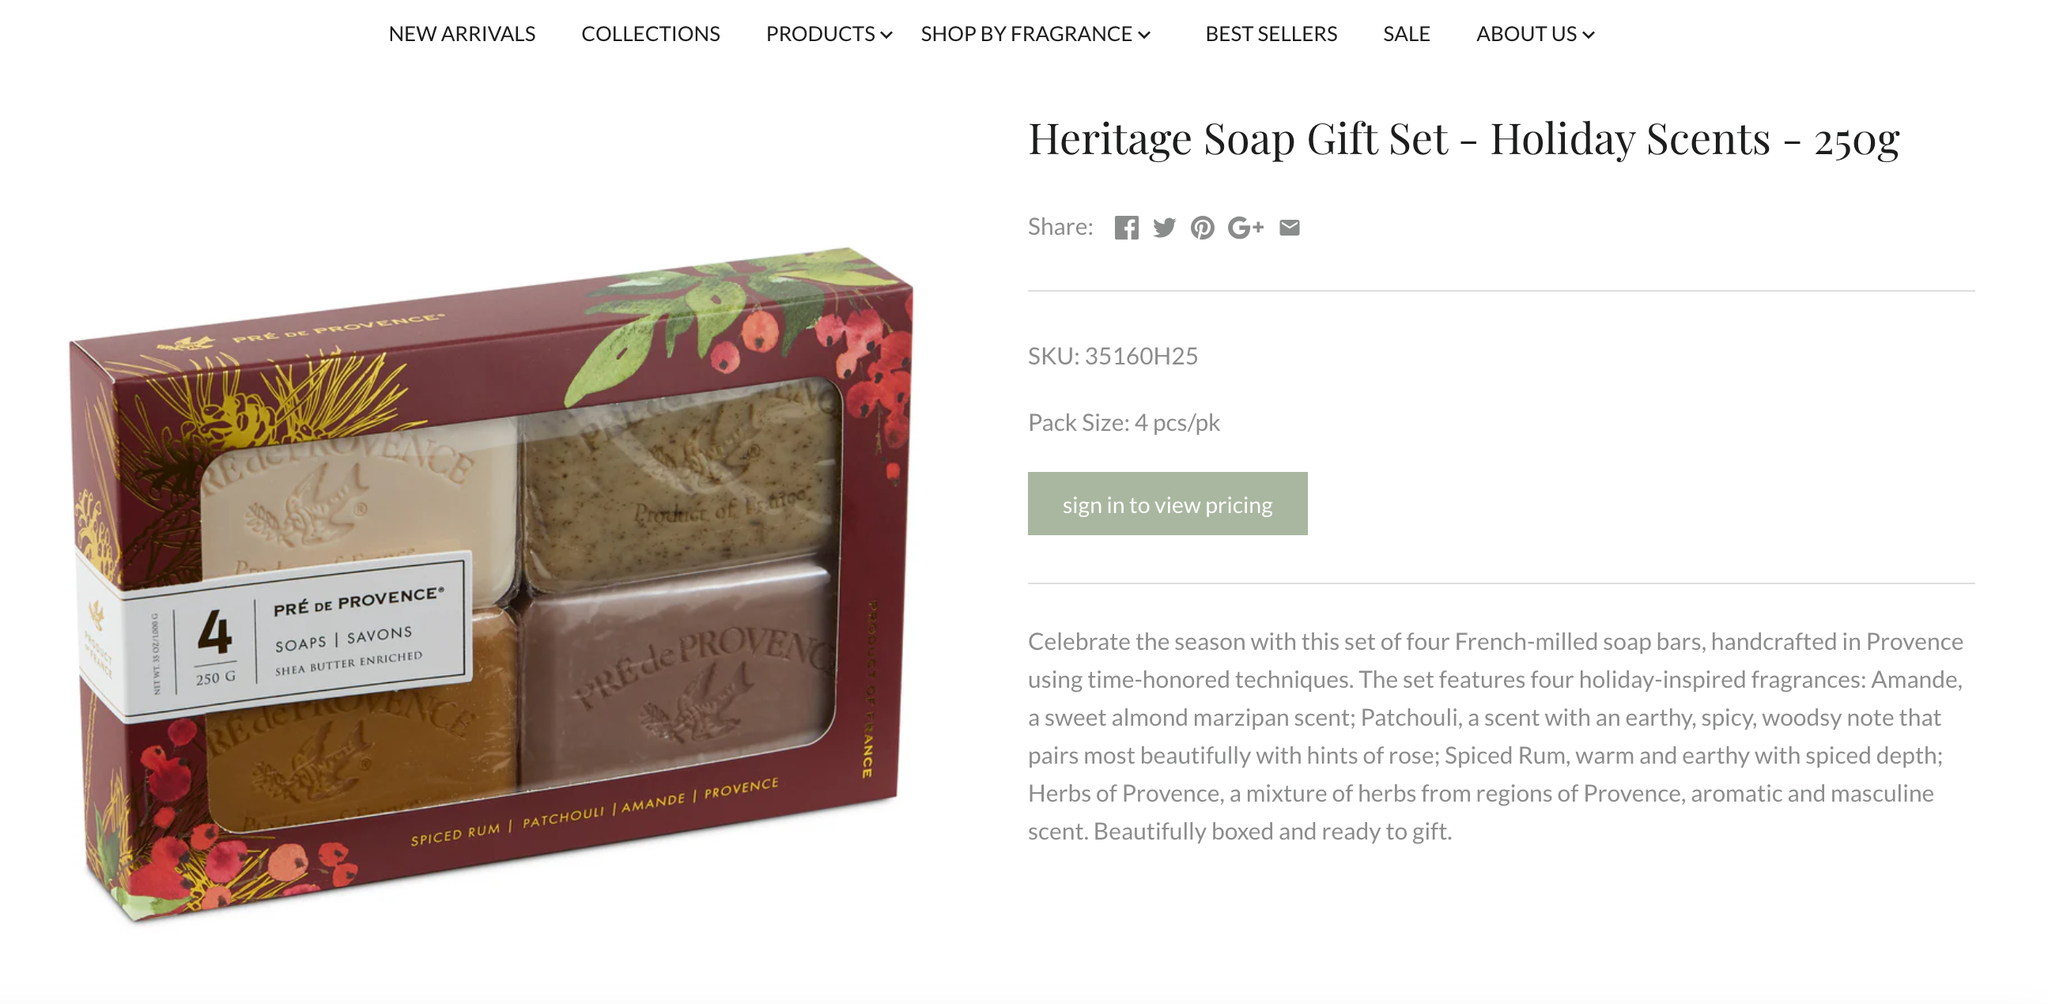Open the Collections menu item
The image size is (2048, 1004).
651,34
